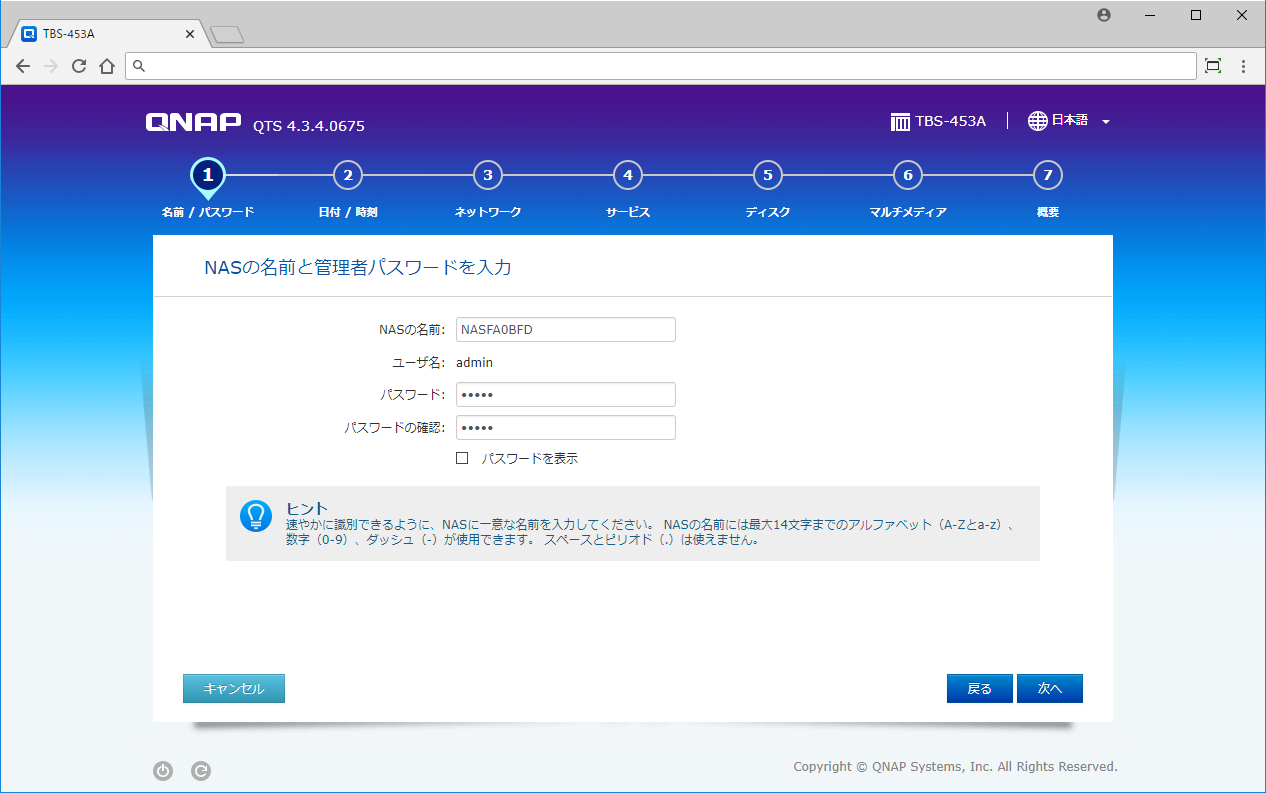
Task: Click the power icon at bottom left
Action: [163, 771]
